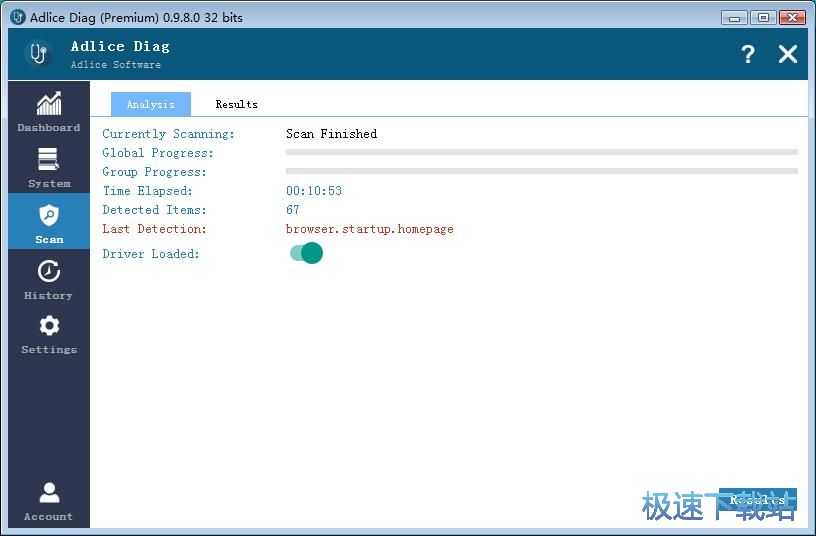Switch to the Analysis tab

(x=150, y=104)
